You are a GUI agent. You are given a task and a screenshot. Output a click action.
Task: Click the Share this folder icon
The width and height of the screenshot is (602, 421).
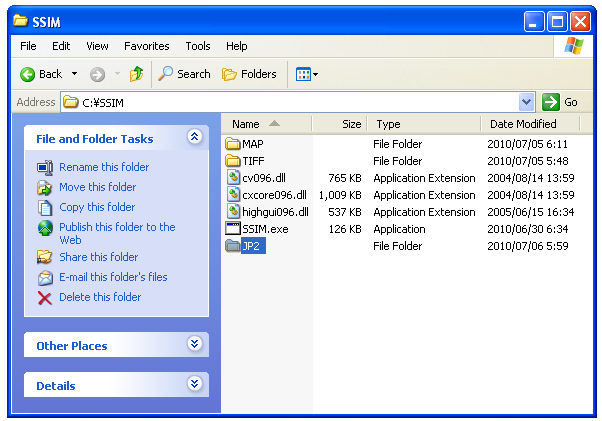click(45, 257)
